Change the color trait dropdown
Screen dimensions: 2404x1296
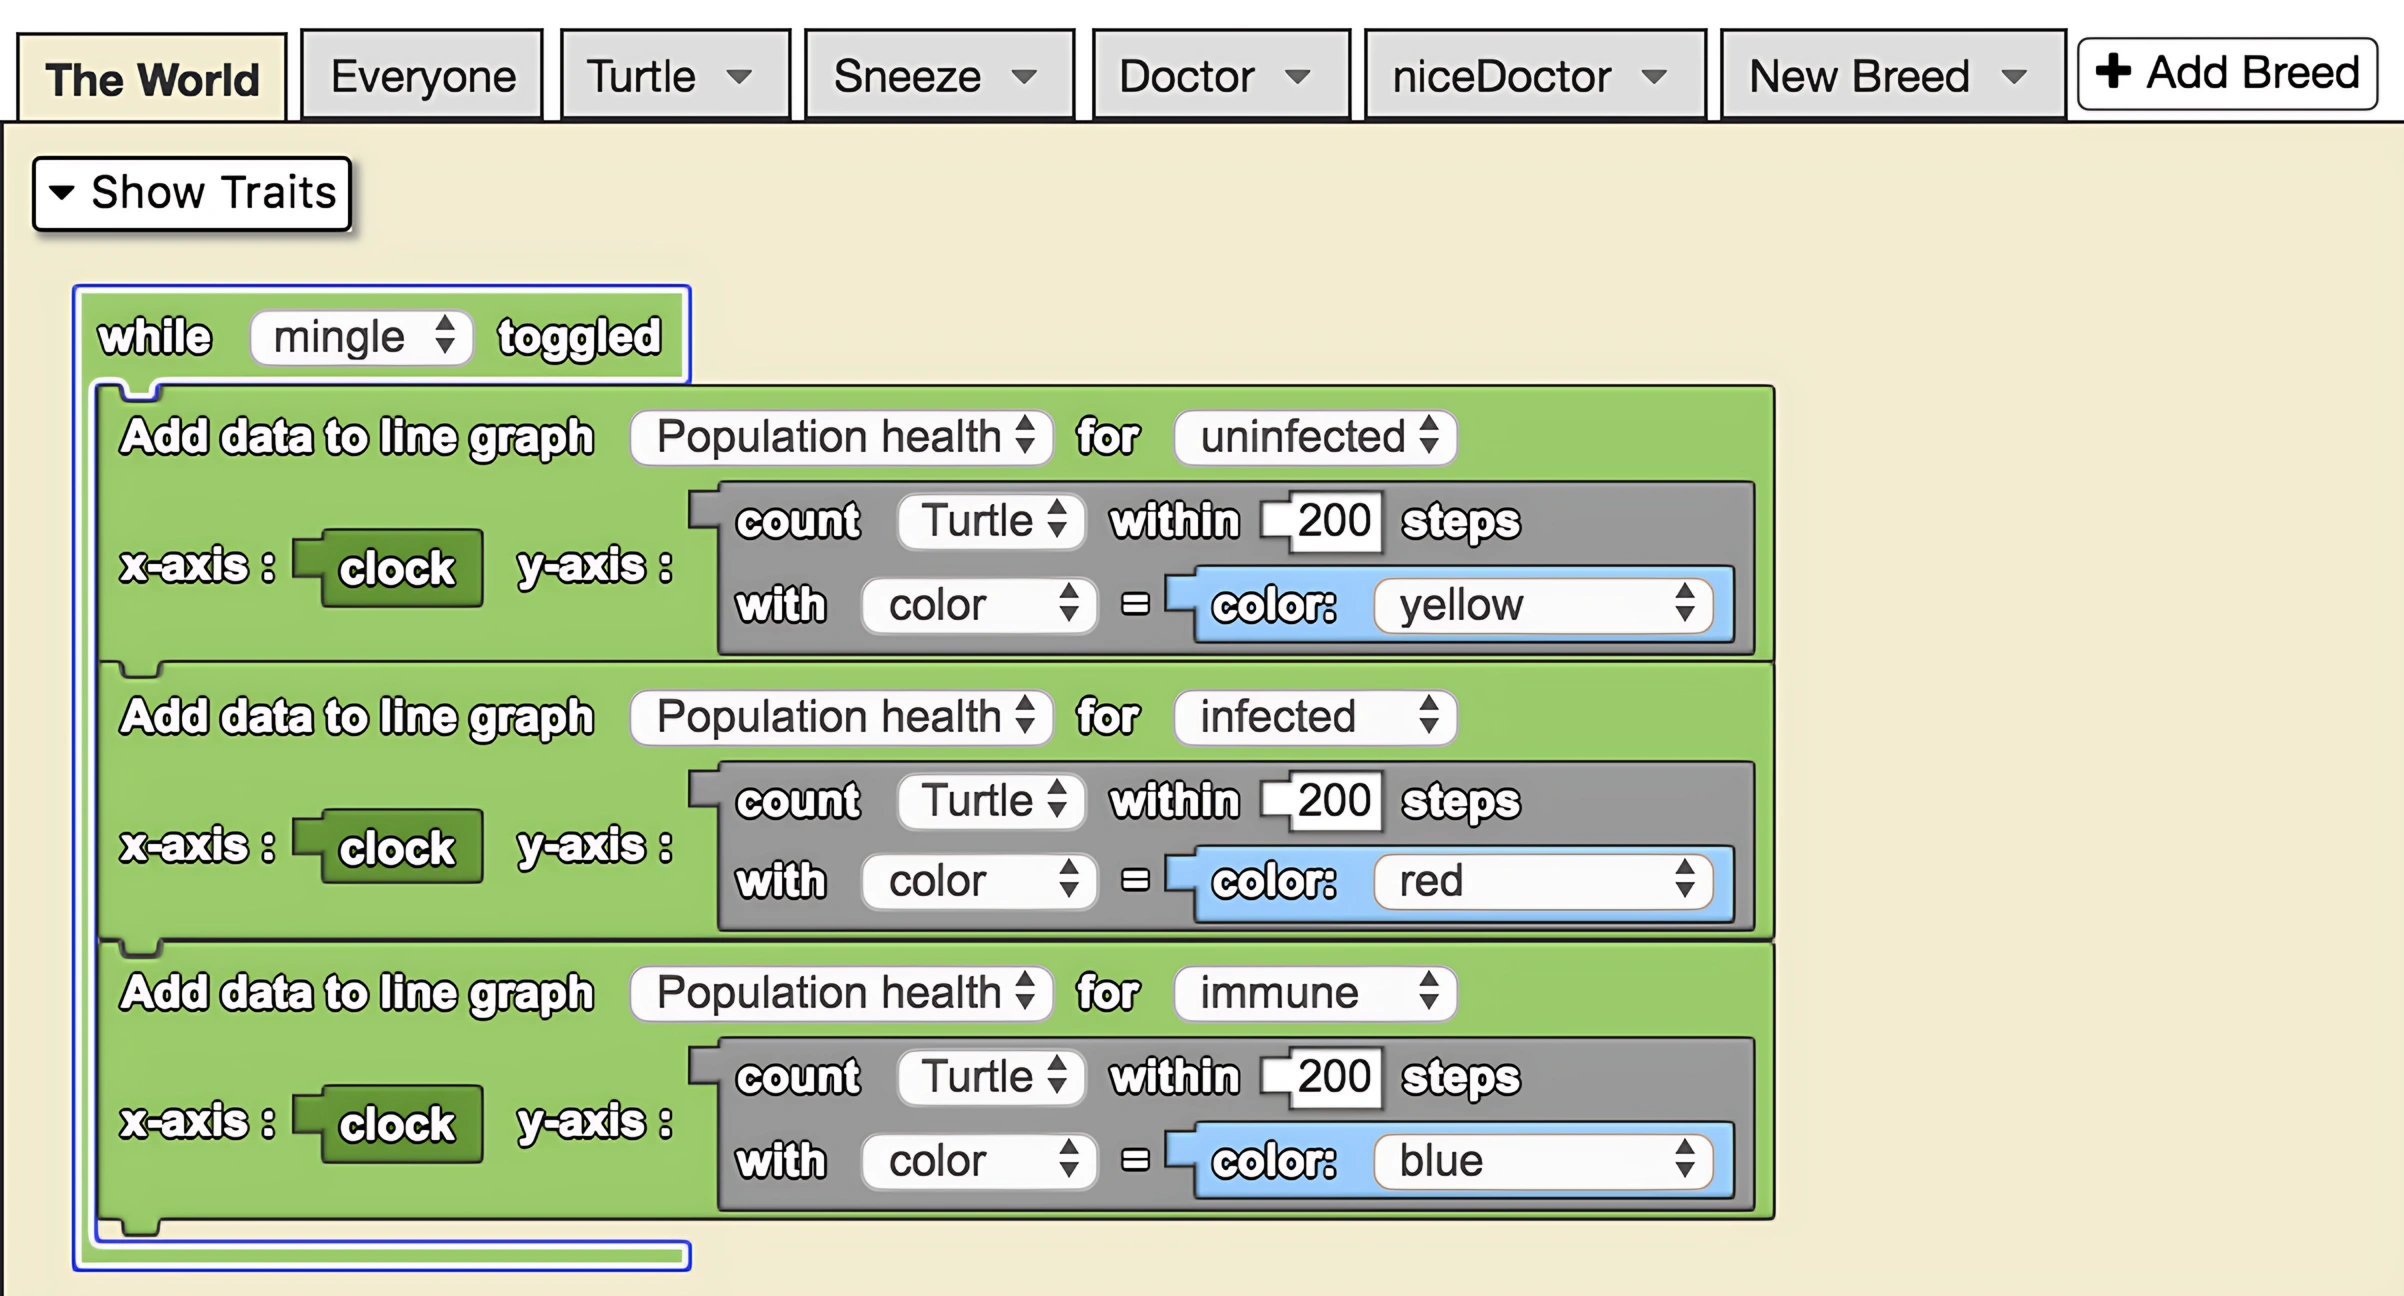click(x=977, y=604)
